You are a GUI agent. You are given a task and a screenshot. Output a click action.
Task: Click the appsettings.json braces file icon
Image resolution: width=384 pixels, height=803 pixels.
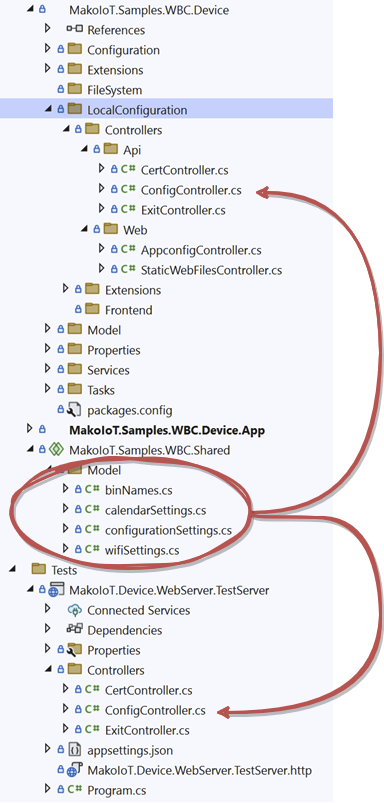click(75, 750)
